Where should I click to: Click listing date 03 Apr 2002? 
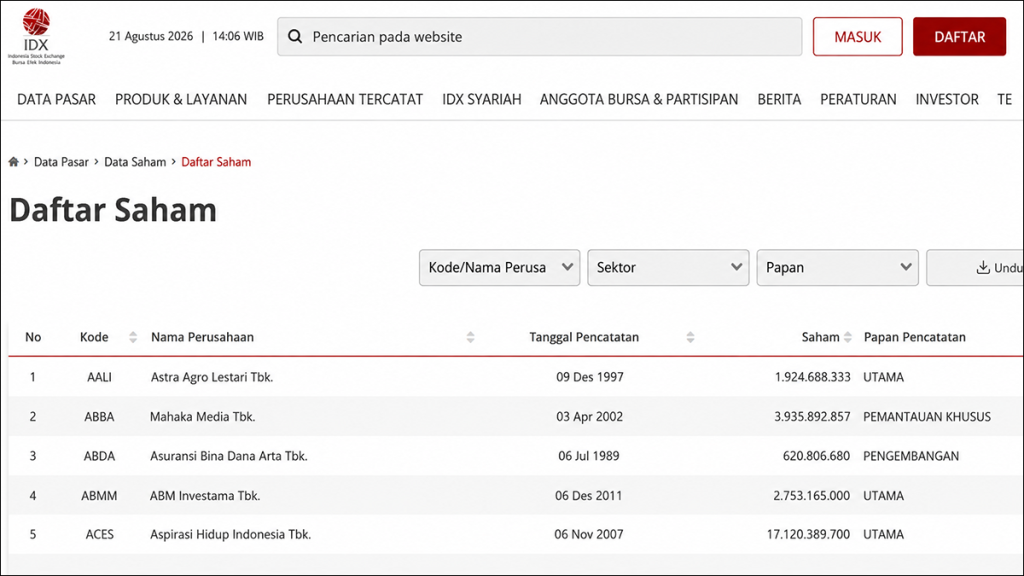tap(590, 417)
